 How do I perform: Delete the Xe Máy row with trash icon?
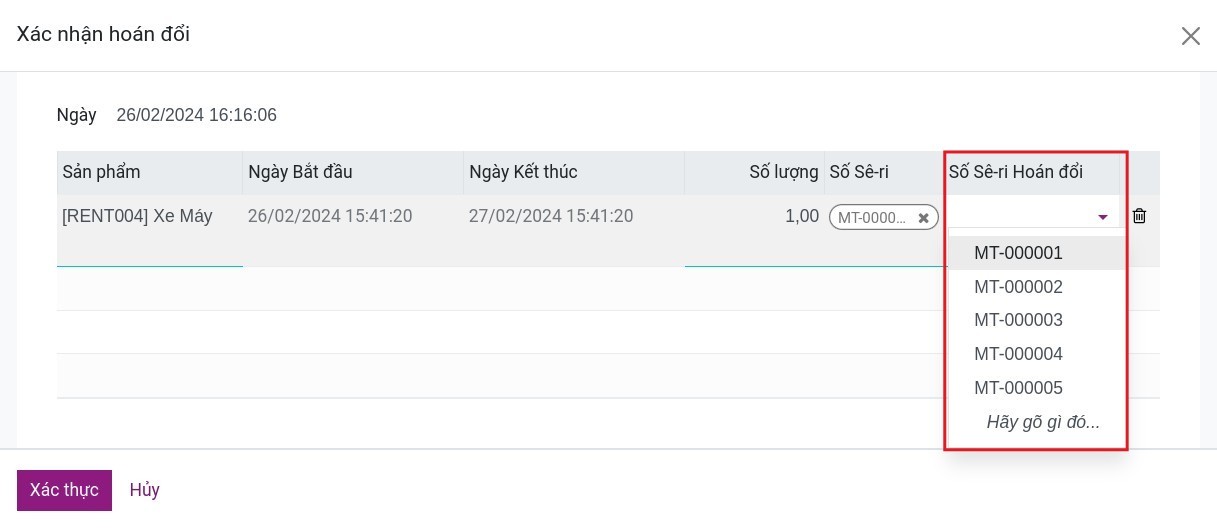point(1139,216)
